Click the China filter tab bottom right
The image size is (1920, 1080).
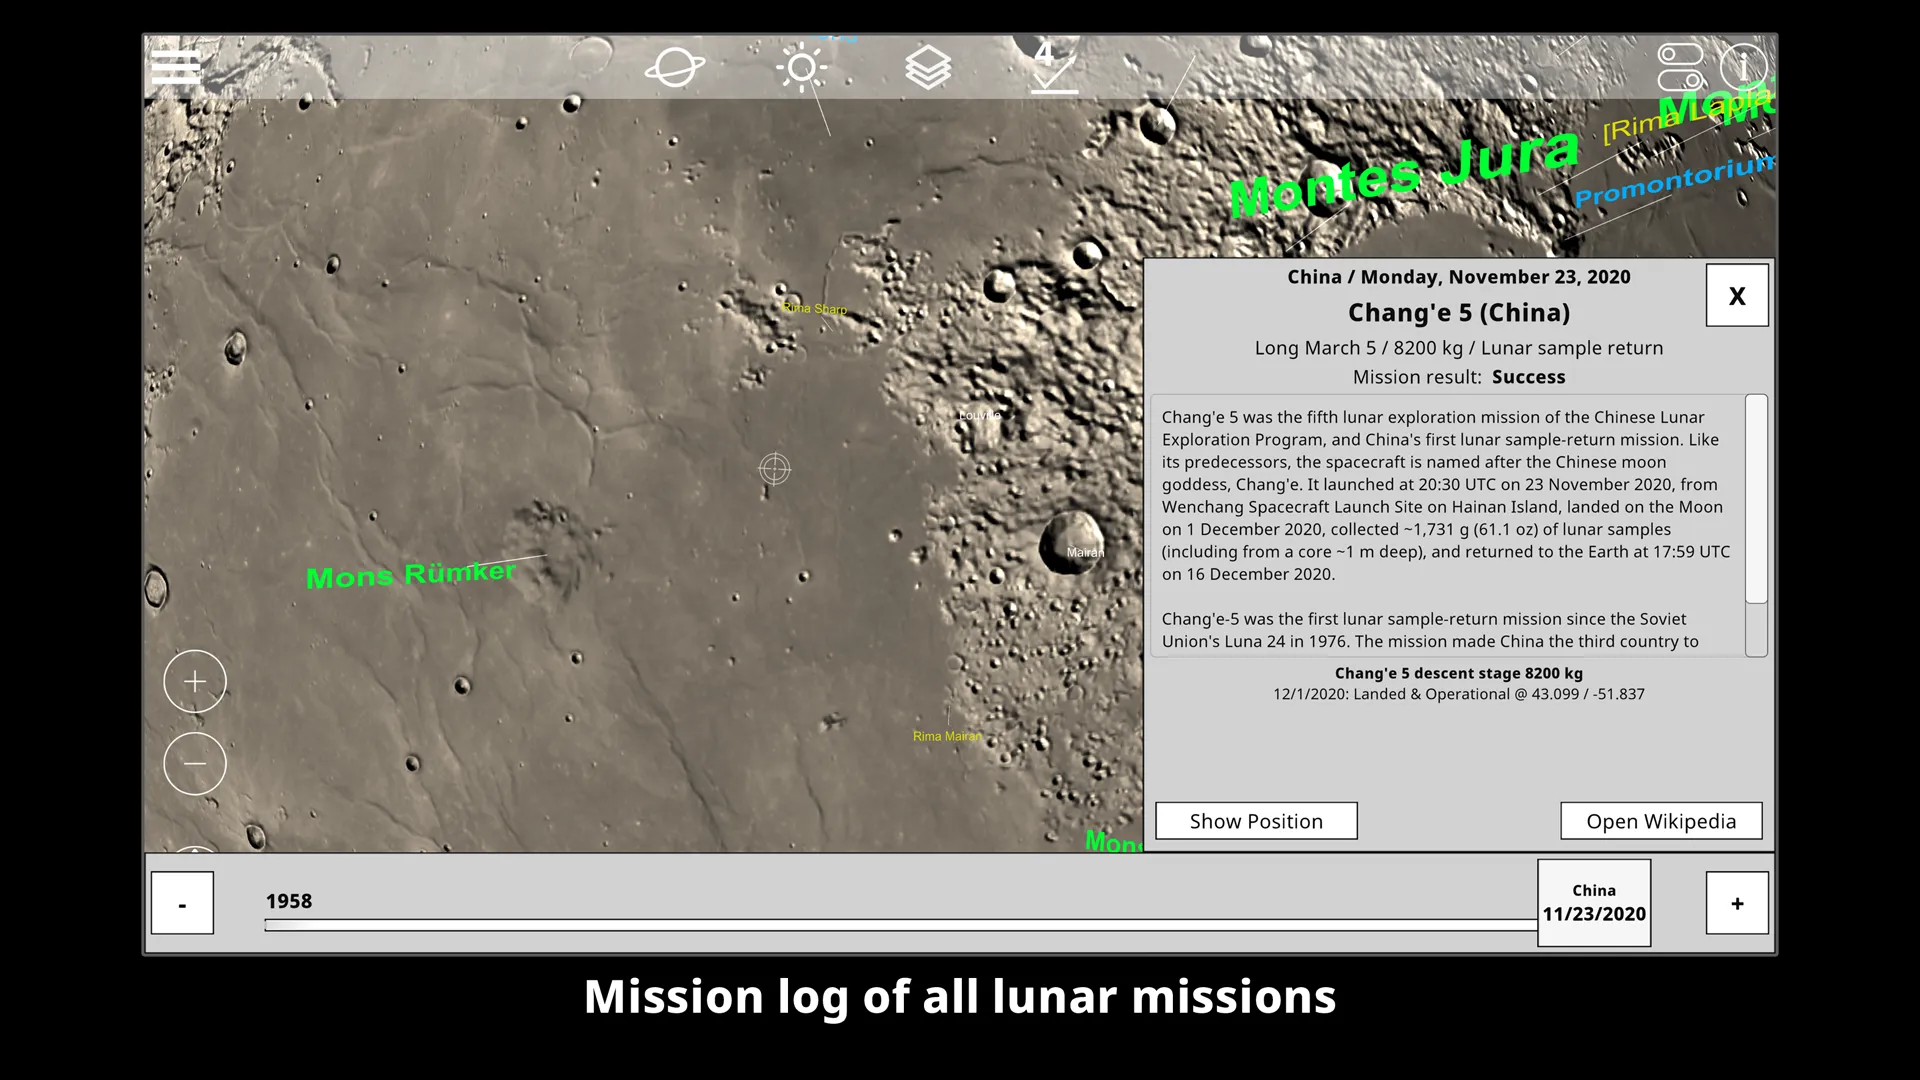tap(1593, 902)
